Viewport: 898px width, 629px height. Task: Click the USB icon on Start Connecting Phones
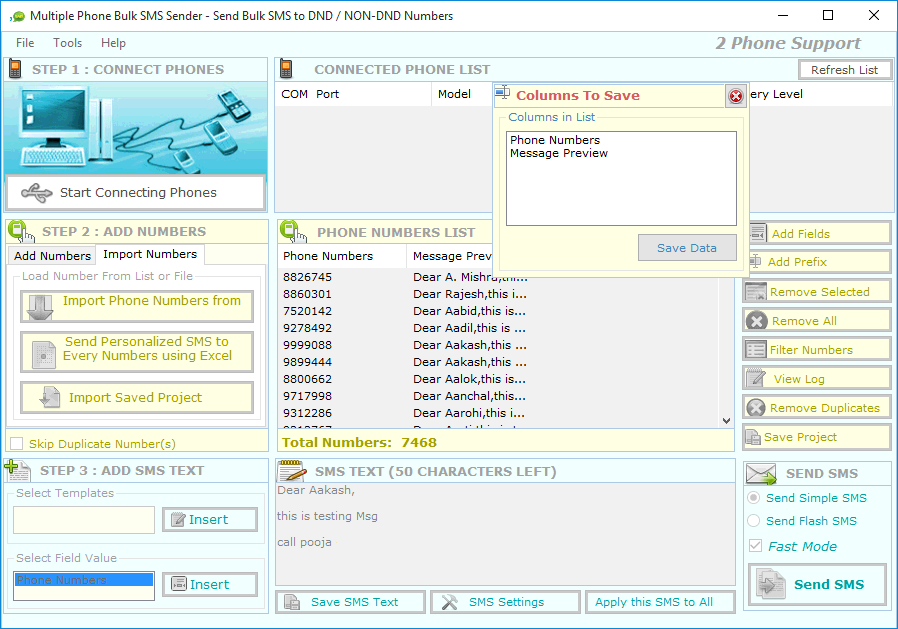click(37, 193)
